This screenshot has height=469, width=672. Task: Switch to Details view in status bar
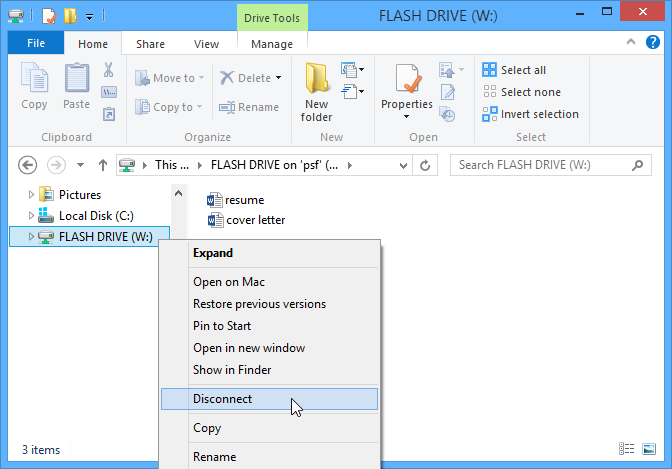[627, 449]
